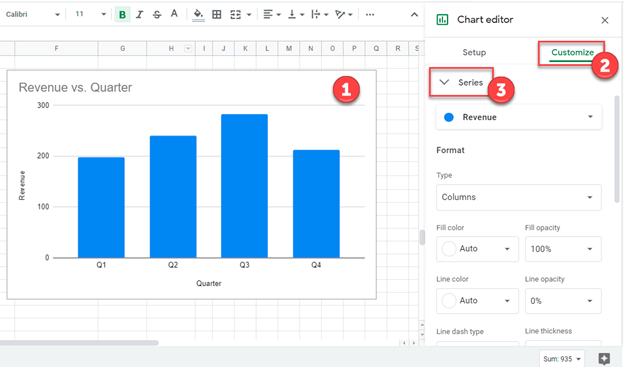The image size is (624, 367).
Task: Click the Chart editor vertical scrollbar
Action: point(617,149)
